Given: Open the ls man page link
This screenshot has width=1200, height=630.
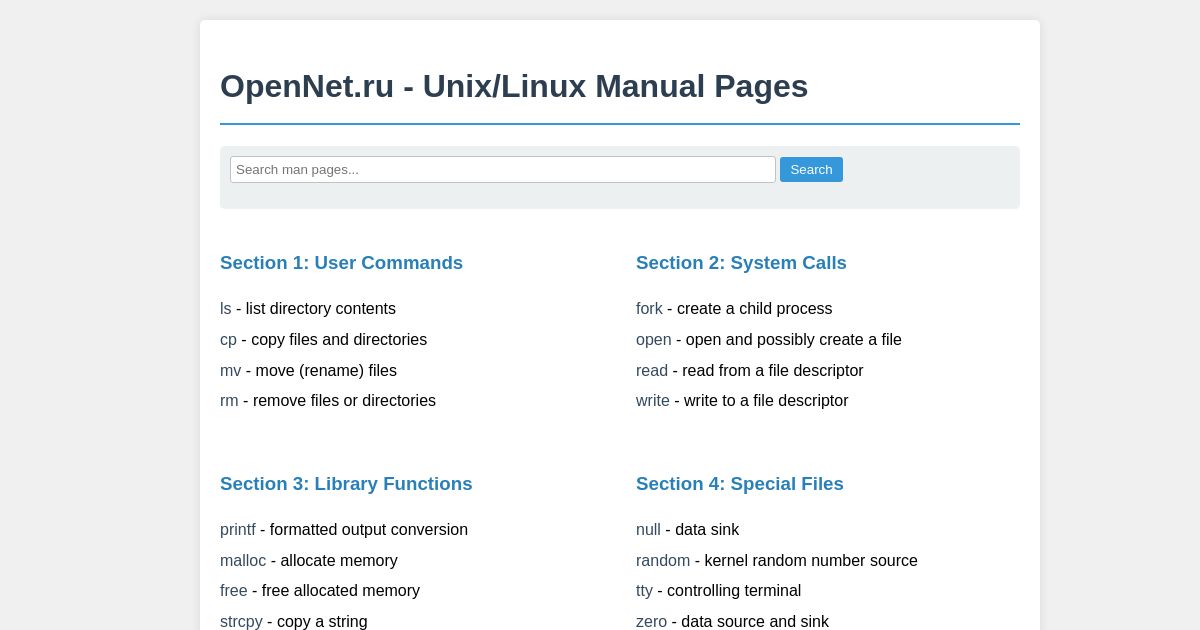Looking at the screenshot, I should click(225, 309).
